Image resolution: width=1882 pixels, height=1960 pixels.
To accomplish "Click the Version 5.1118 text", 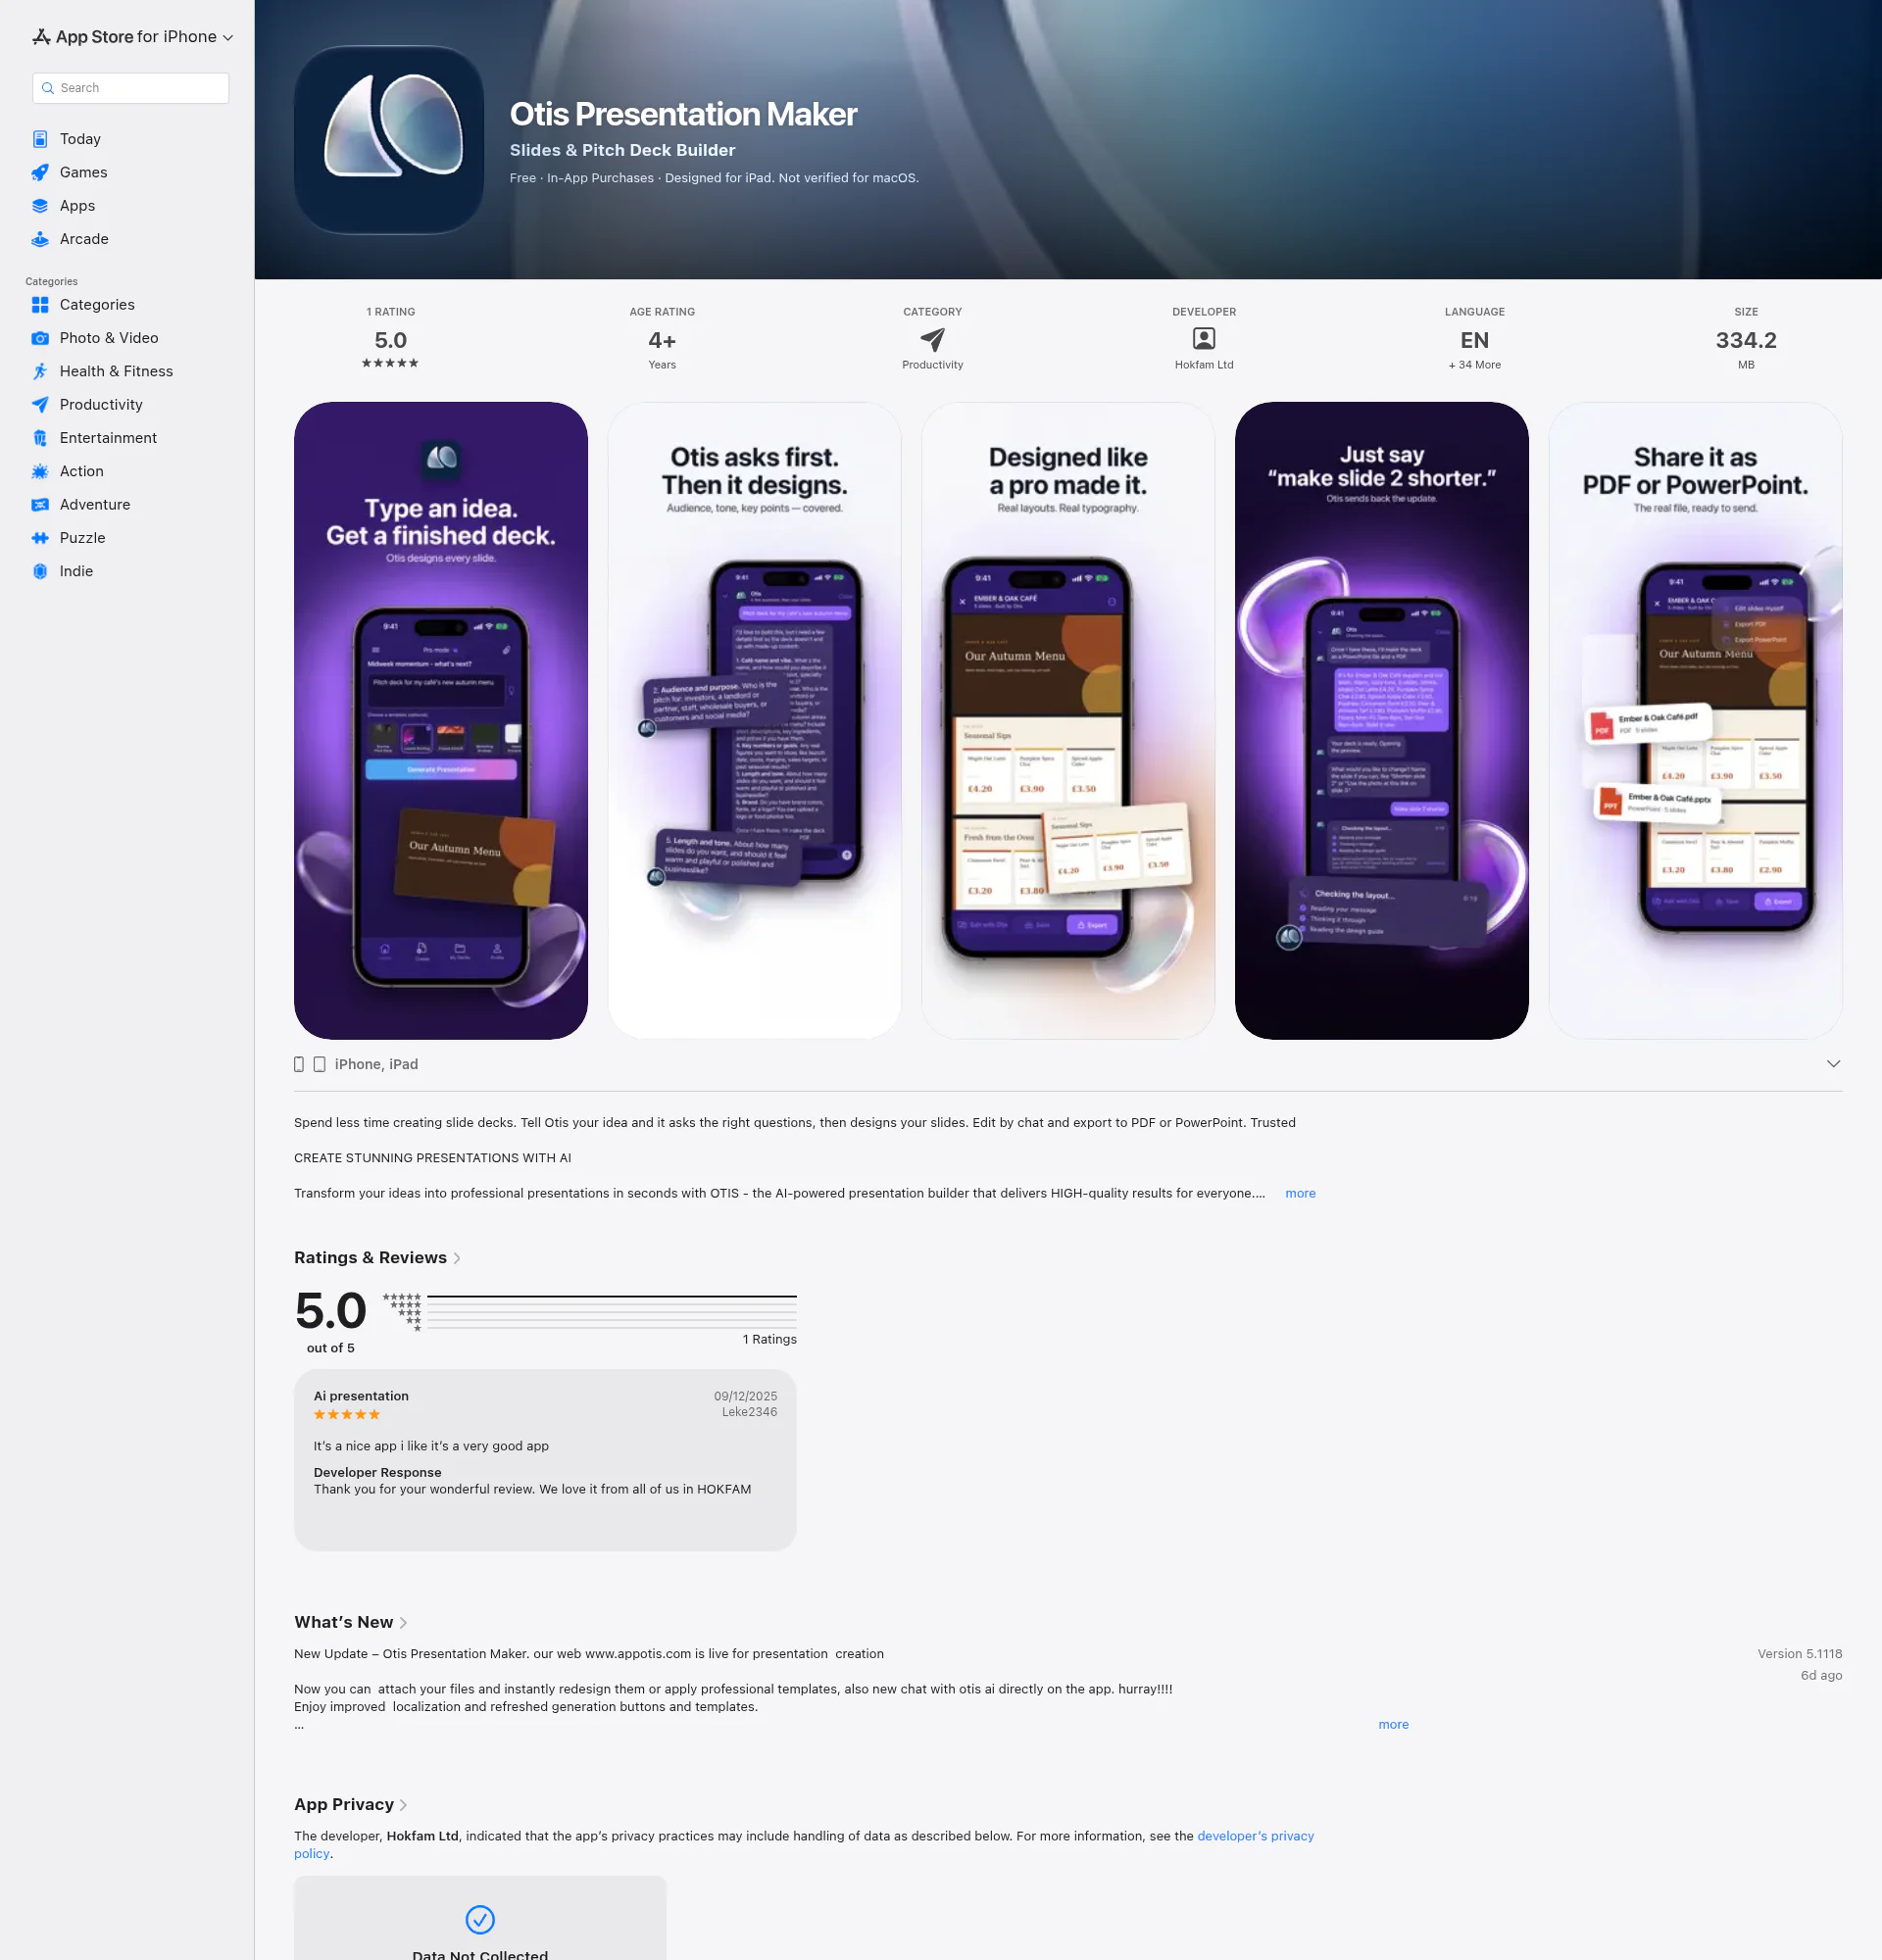I will [x=1799, y=1654].
